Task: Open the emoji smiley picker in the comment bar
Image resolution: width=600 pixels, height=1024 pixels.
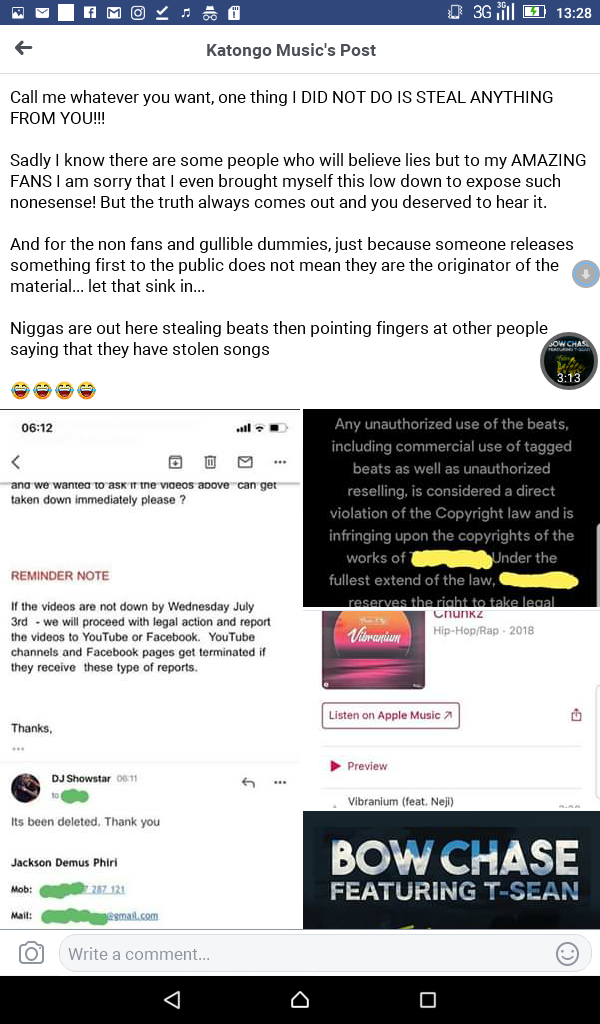Action: pos(567,953)
